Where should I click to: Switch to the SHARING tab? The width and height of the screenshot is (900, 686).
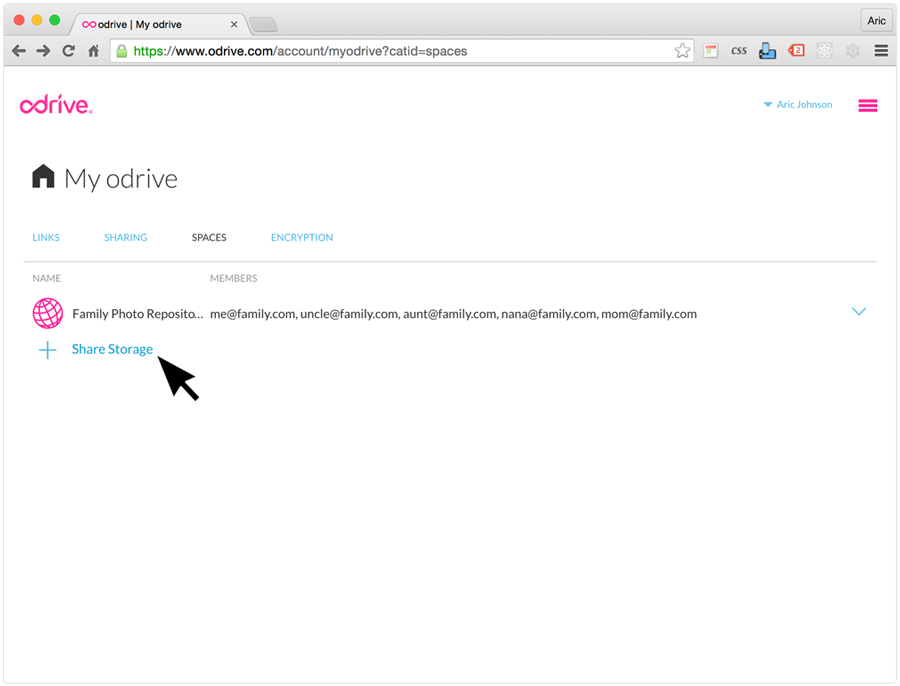pos(126,238)
